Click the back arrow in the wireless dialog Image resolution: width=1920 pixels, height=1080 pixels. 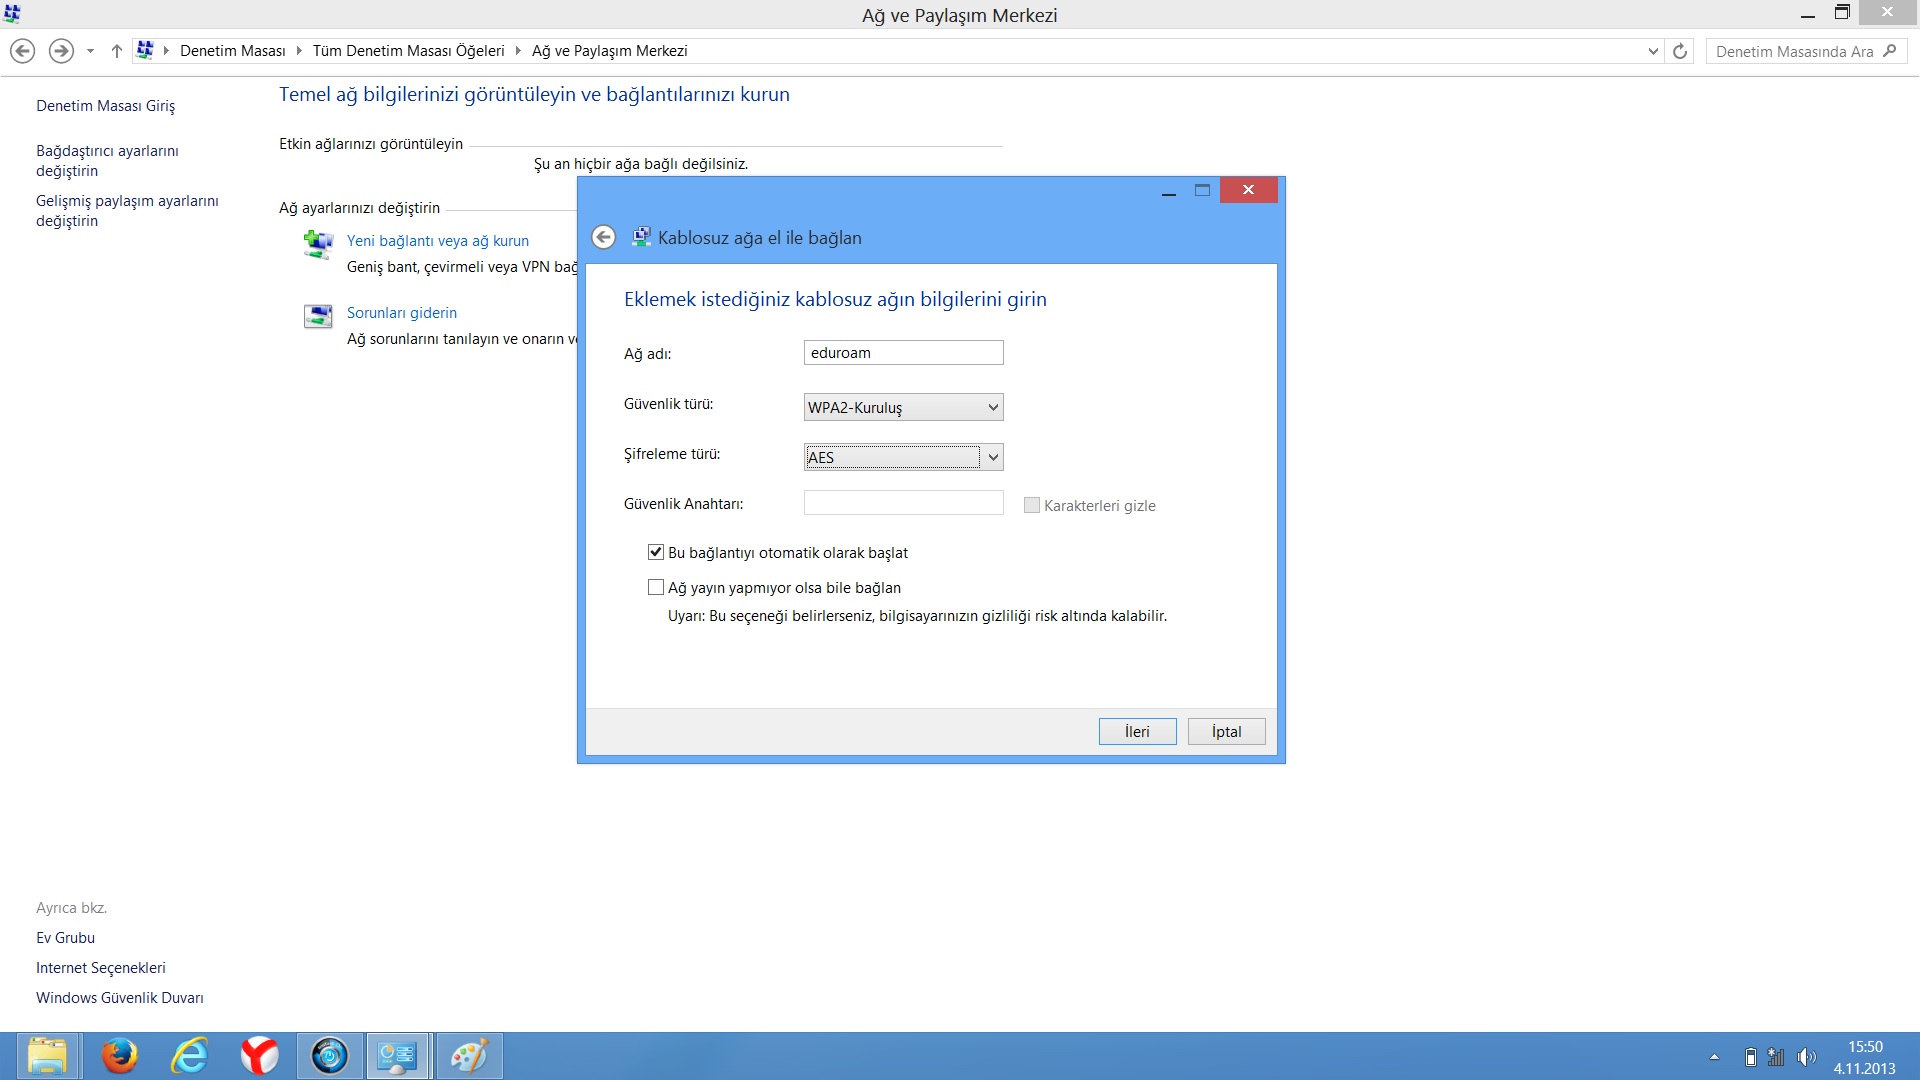(603, 237)
